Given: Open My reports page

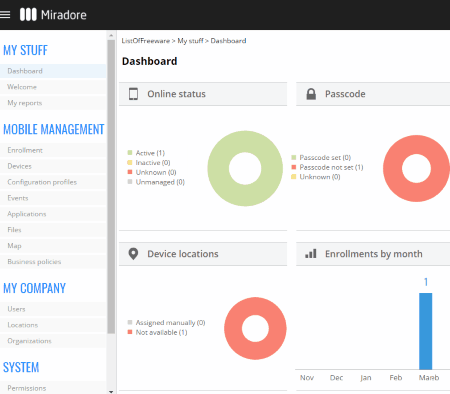Looking at the screenshot, I should click(53, 103).
